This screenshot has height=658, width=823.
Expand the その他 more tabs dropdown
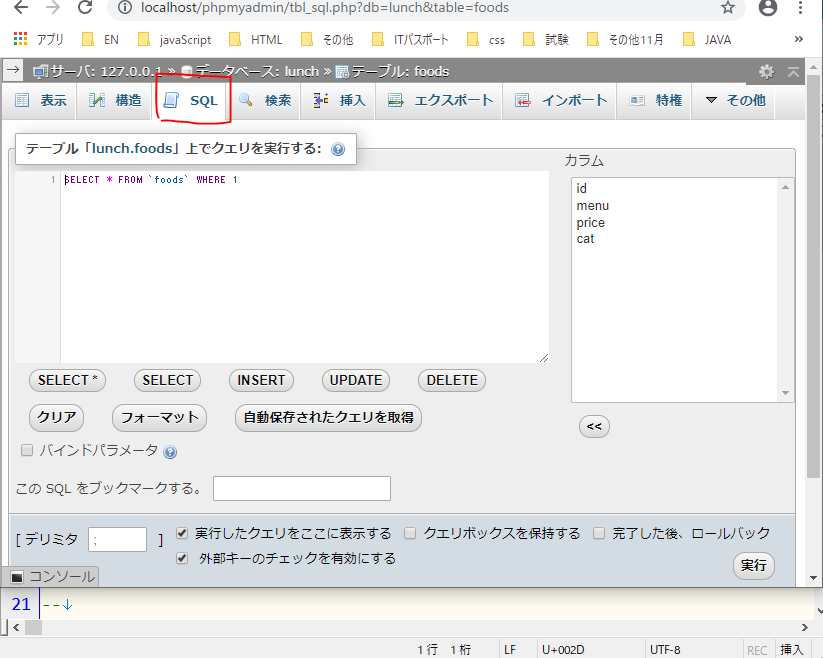click(735, 100)
